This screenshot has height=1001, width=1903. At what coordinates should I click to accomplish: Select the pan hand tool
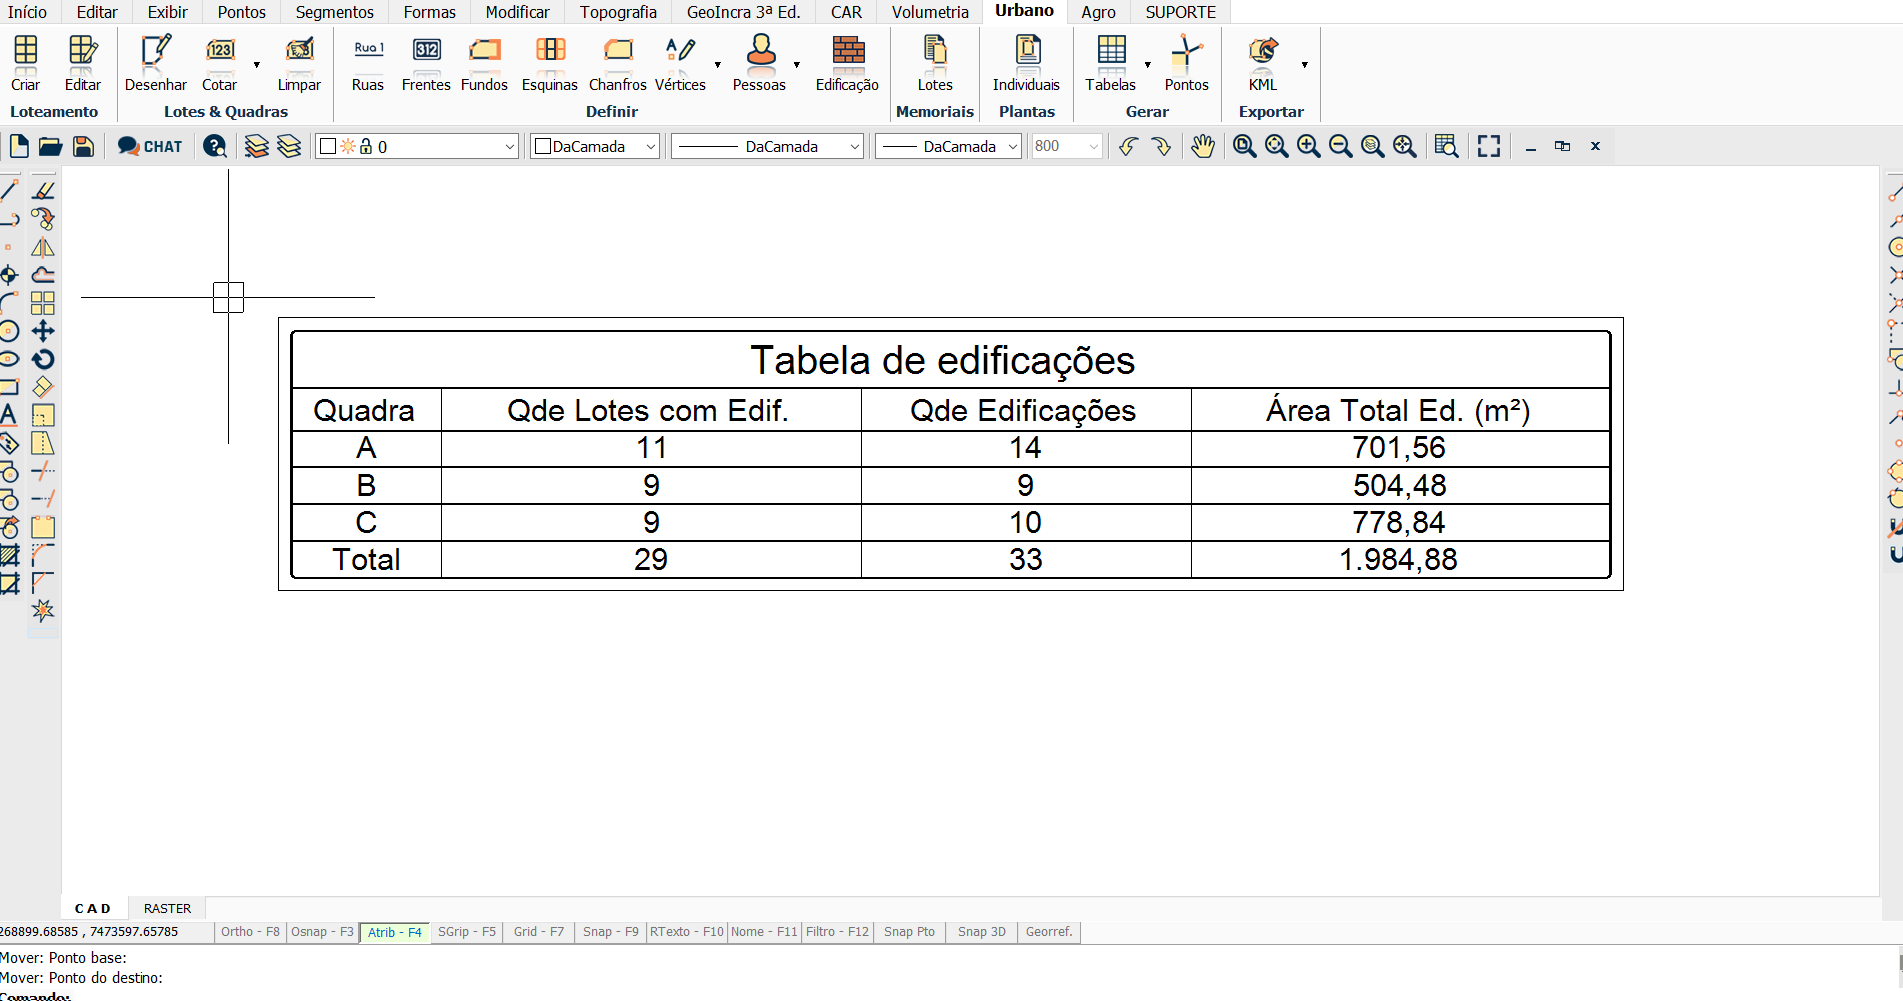tap(1202, 146)
